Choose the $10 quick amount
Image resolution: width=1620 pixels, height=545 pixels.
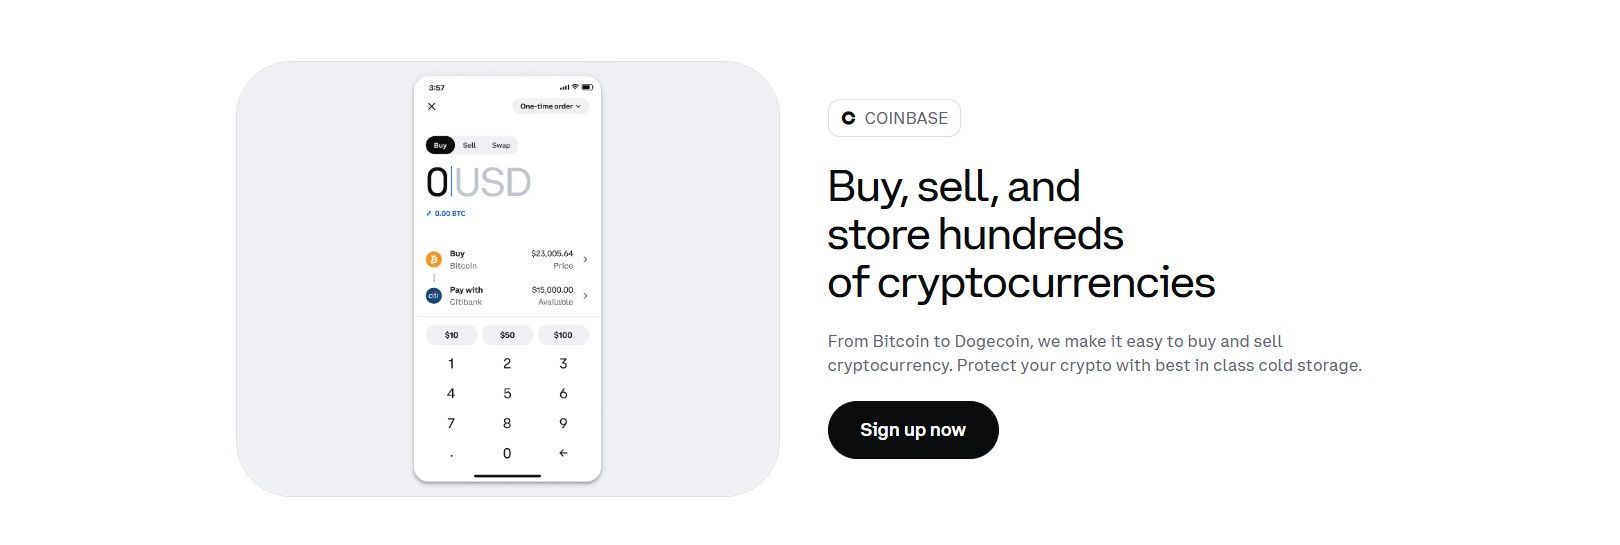(451, 335)
